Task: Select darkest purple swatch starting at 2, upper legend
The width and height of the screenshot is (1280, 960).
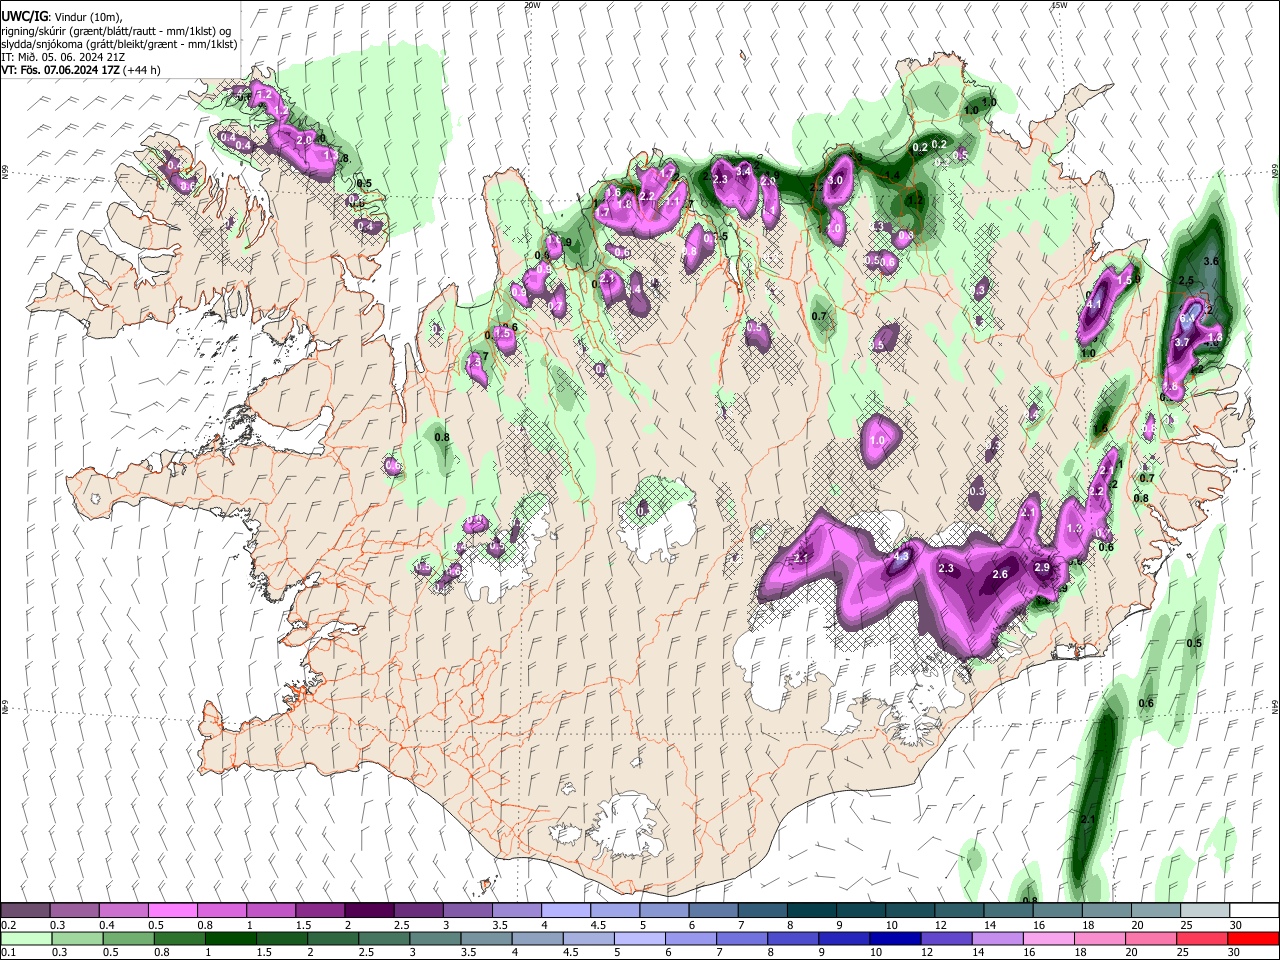Action: 368,911
